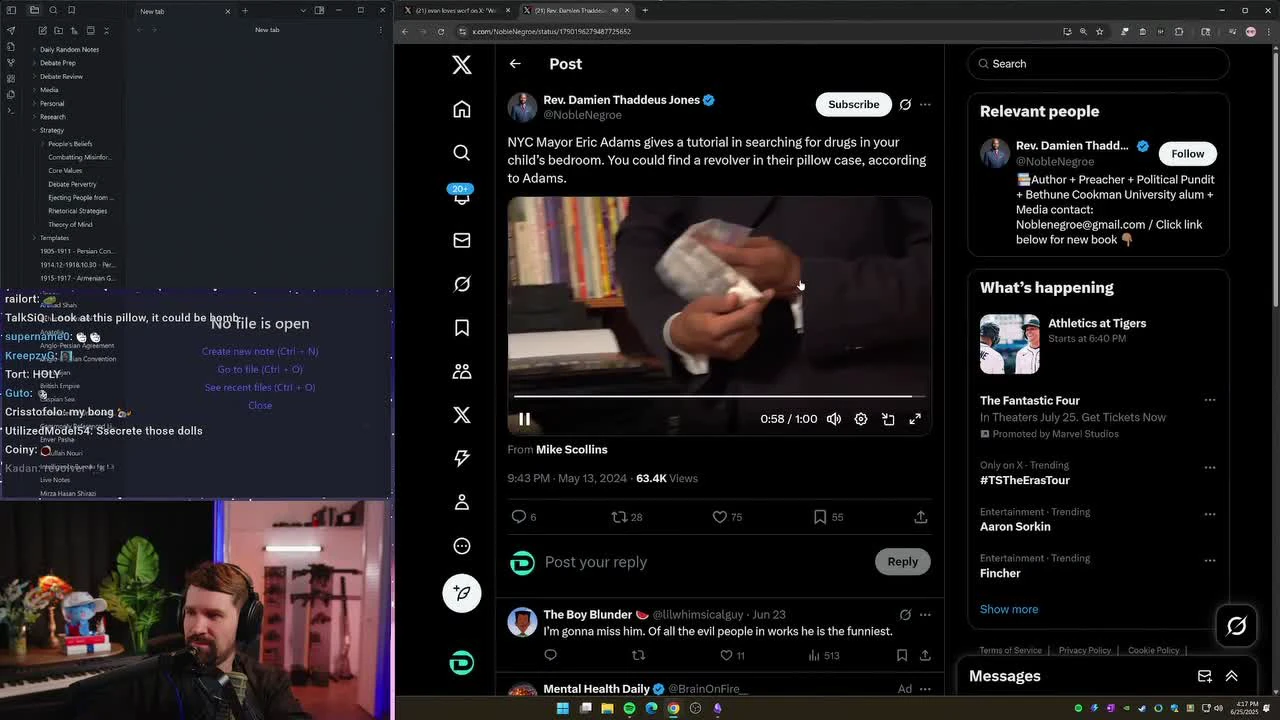1280x720 pixels.
Task: Open Obsidian search sidebar tab
Action: (x=53, y=10)
